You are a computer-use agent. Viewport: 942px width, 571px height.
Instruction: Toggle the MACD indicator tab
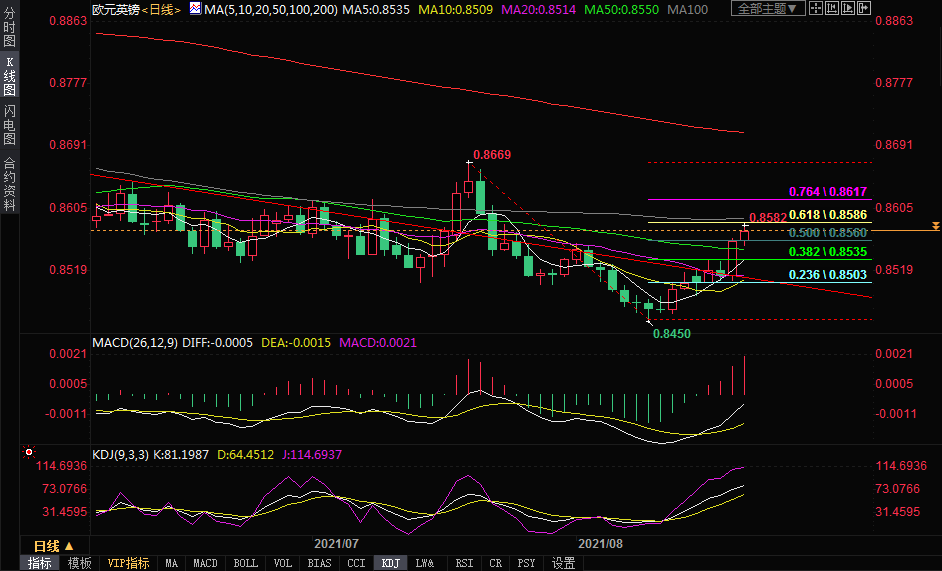pyautogui.click(x=205, y=563)
